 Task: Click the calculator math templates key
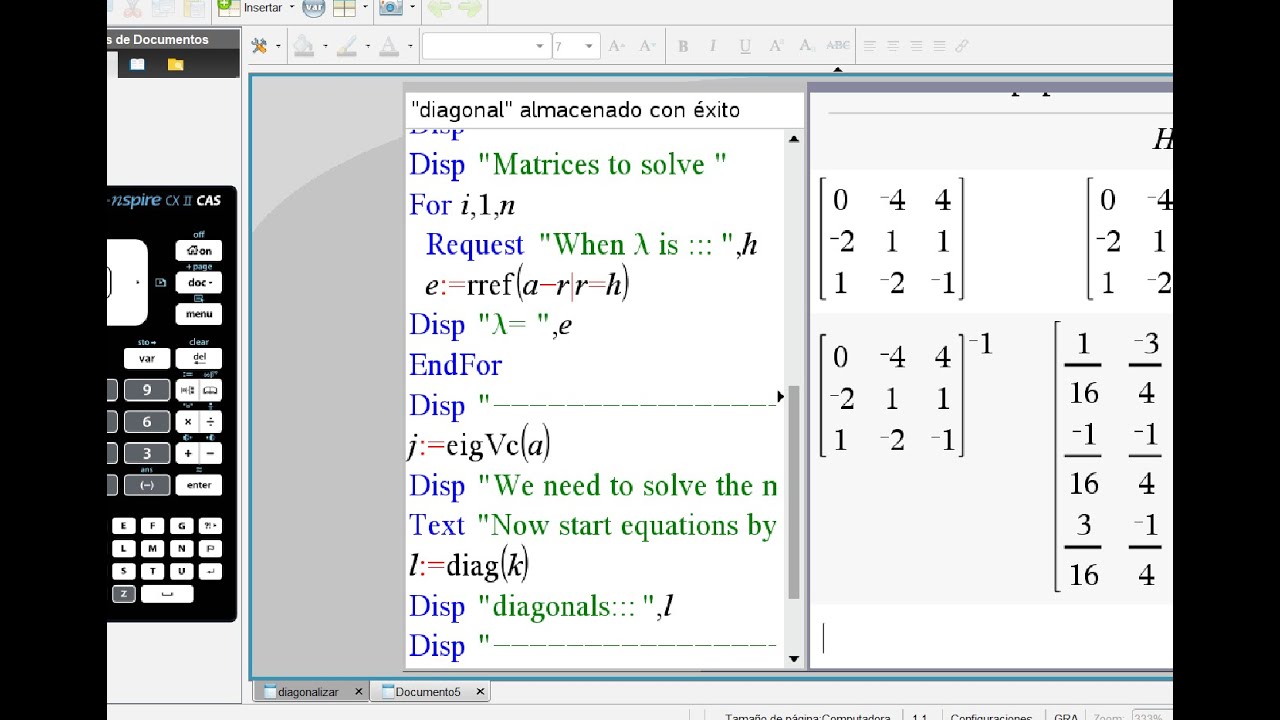pyautogui.click(x=187, y=390)
